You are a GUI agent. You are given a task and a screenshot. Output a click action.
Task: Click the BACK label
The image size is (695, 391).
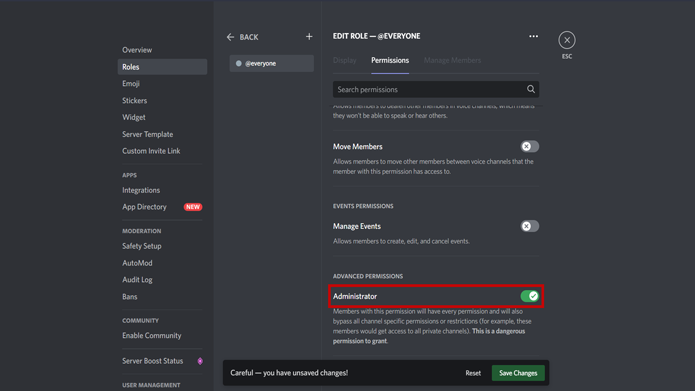(x=249, y=37)
